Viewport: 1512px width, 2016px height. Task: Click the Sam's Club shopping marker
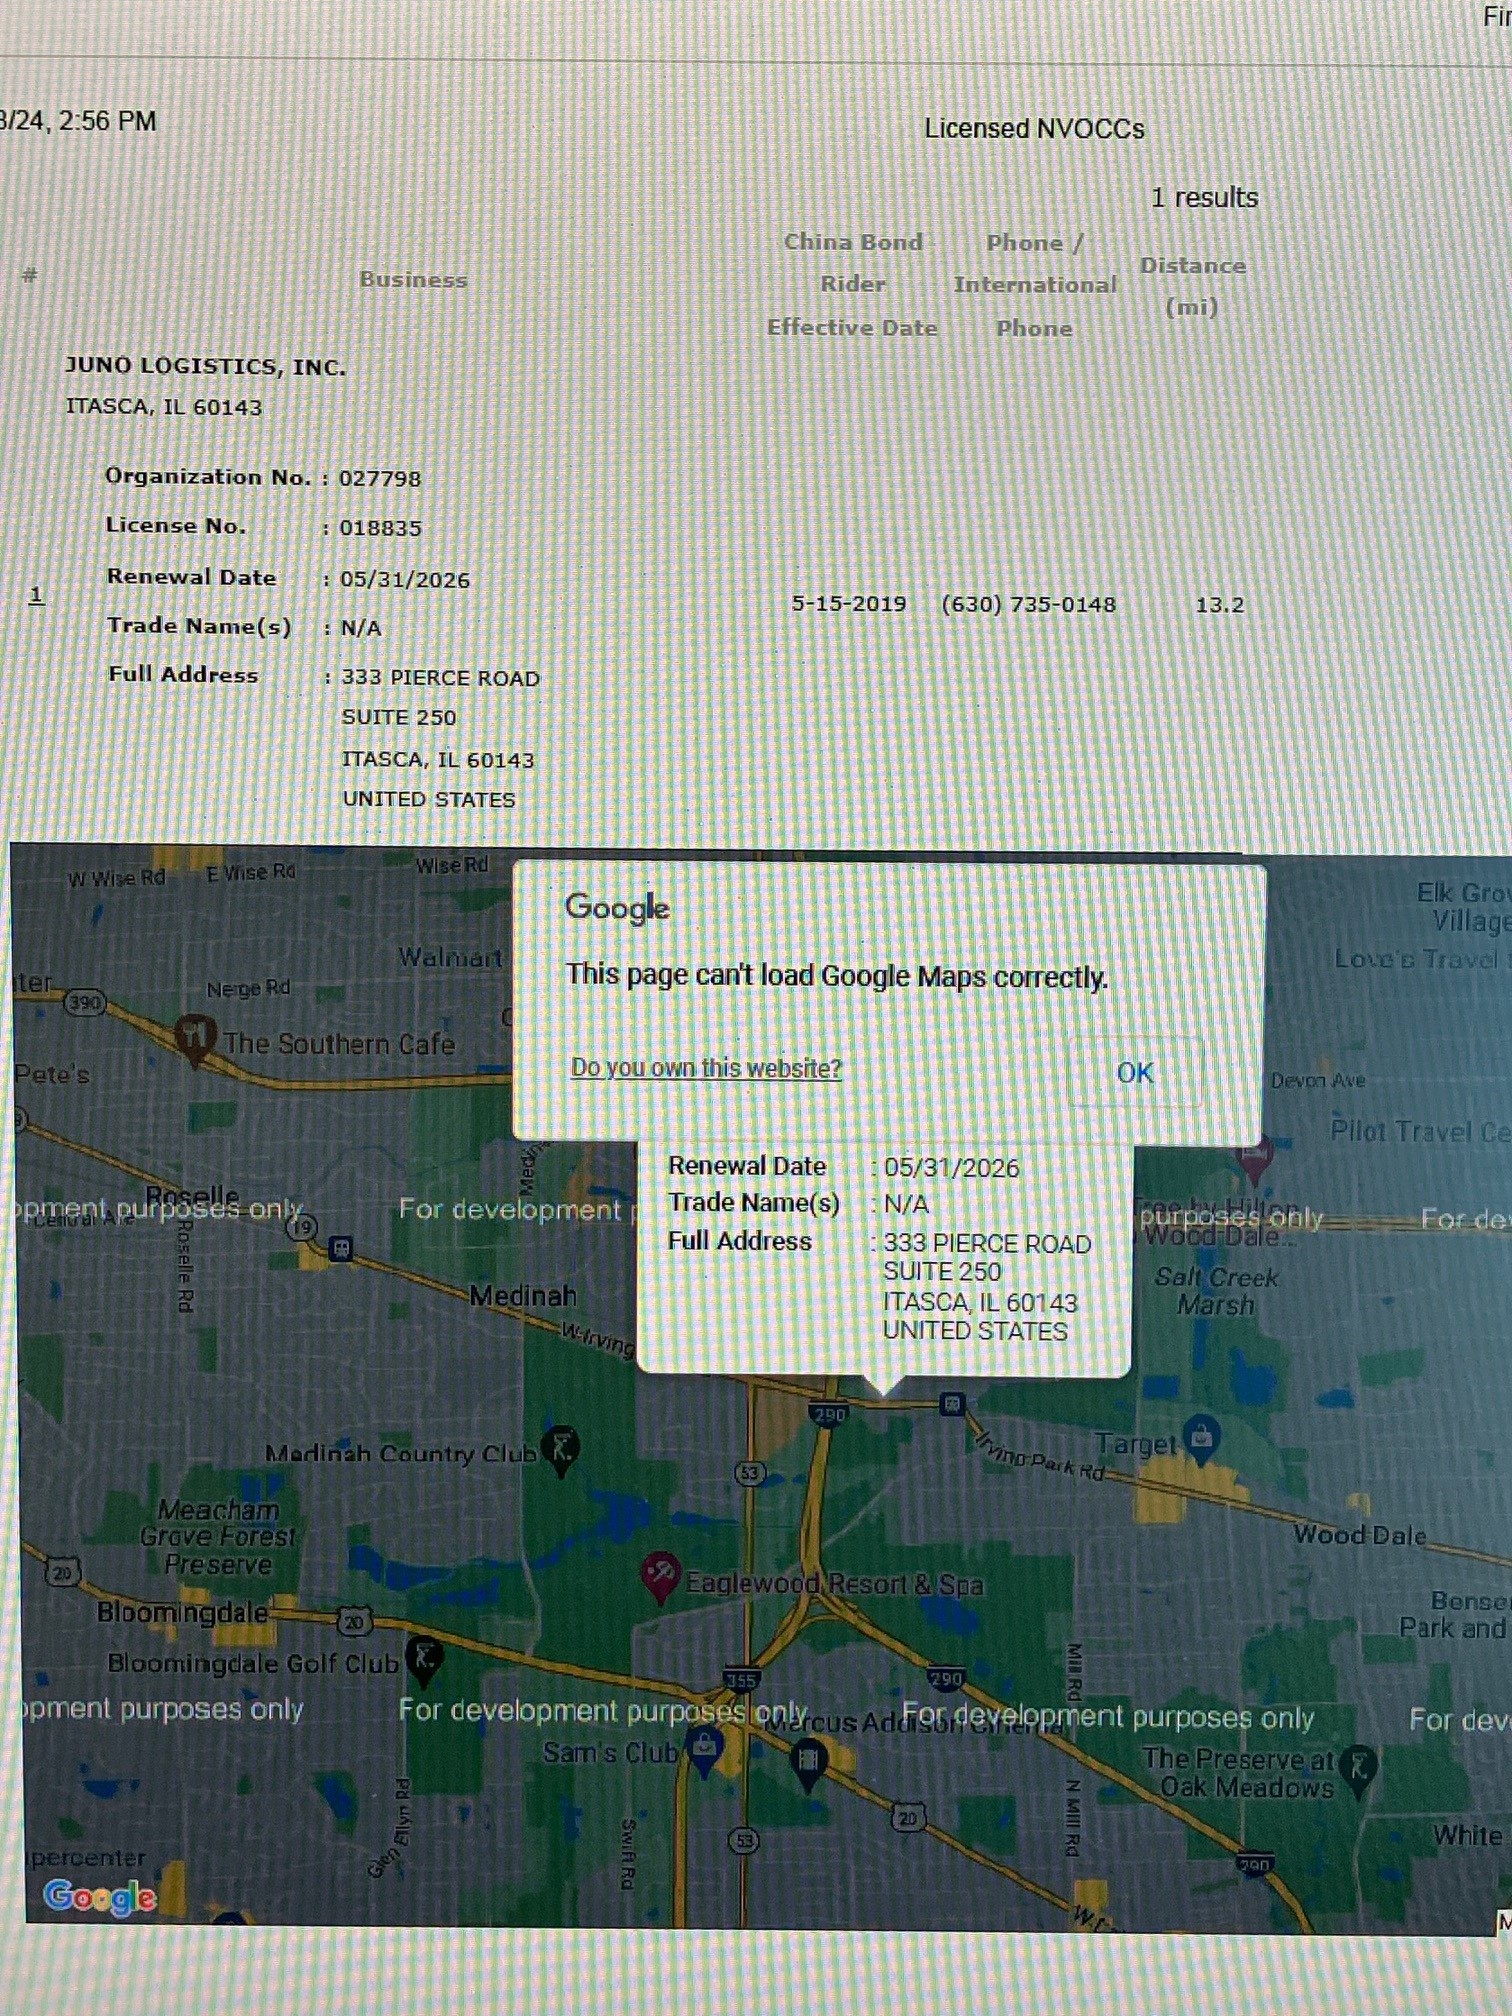click(x=705, y=1751)
